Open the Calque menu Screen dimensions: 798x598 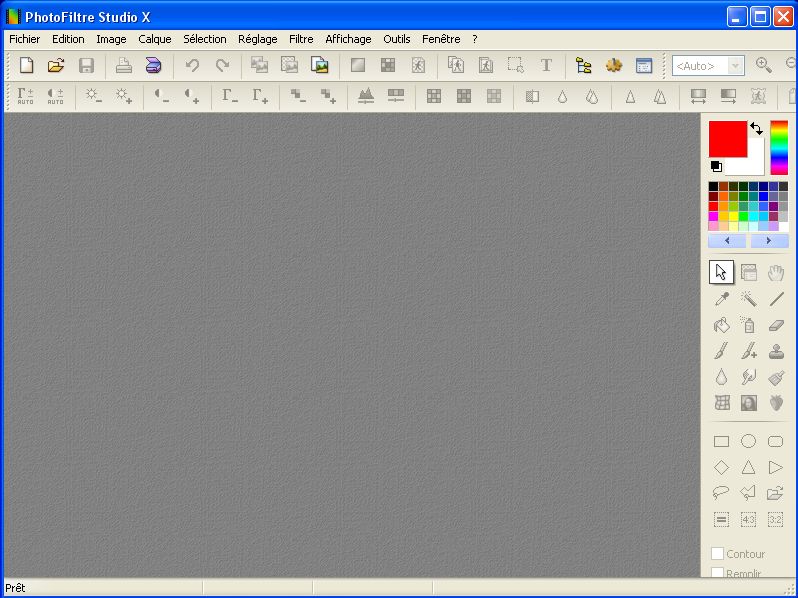pos(155,39)
